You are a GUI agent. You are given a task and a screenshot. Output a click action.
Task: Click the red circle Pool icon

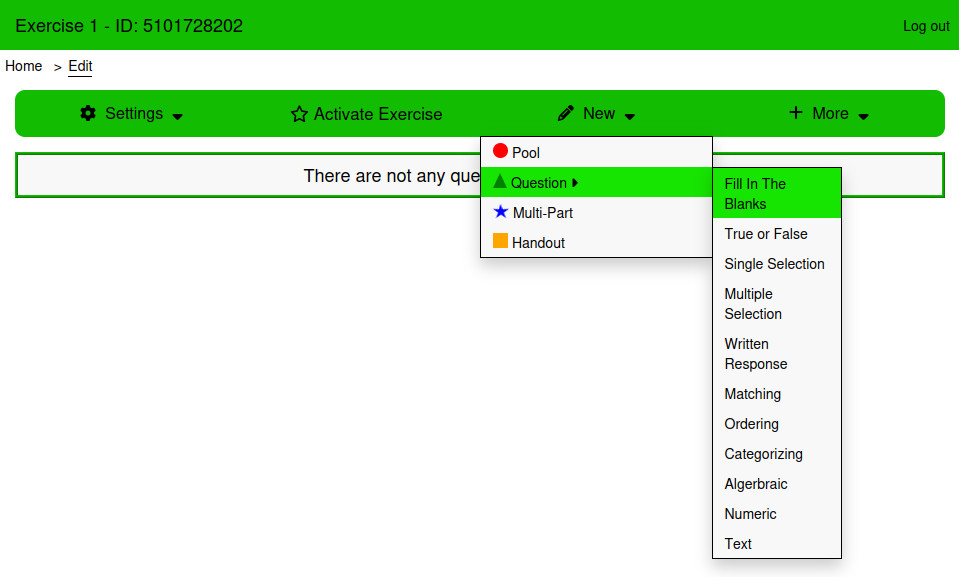[500, 151]
